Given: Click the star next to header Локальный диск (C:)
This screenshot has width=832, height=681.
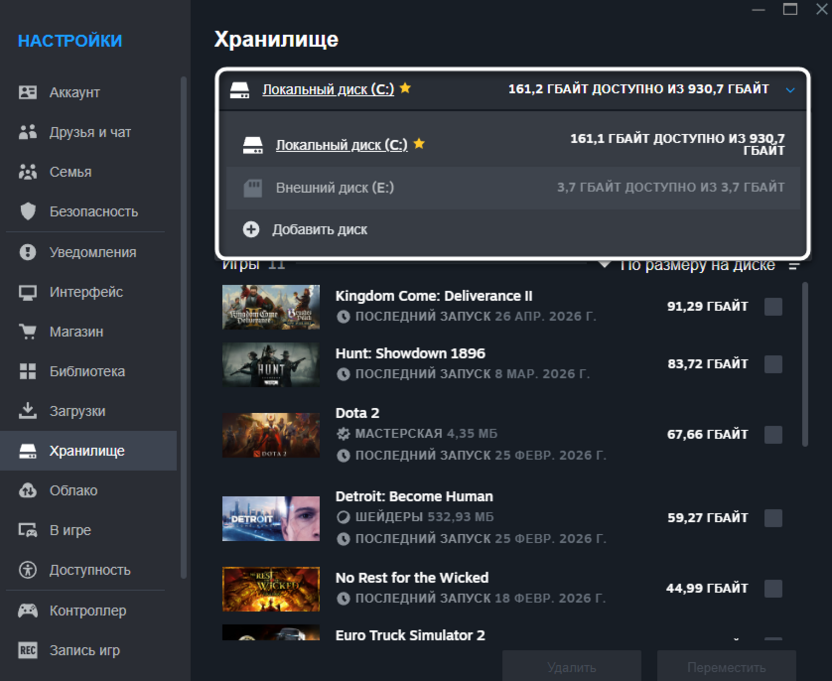Looking at the screenshot, I should 405,88.
